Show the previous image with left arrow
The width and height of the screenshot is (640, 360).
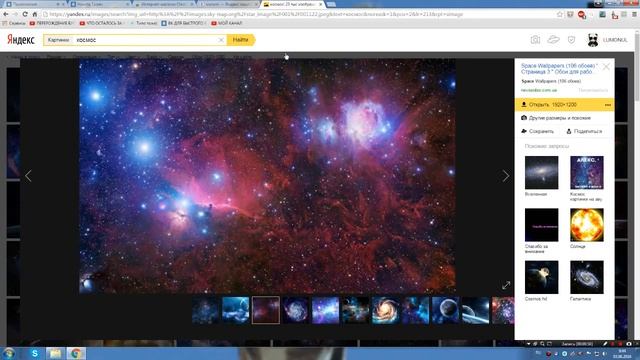pyautogui.click(x=28, y=176)
